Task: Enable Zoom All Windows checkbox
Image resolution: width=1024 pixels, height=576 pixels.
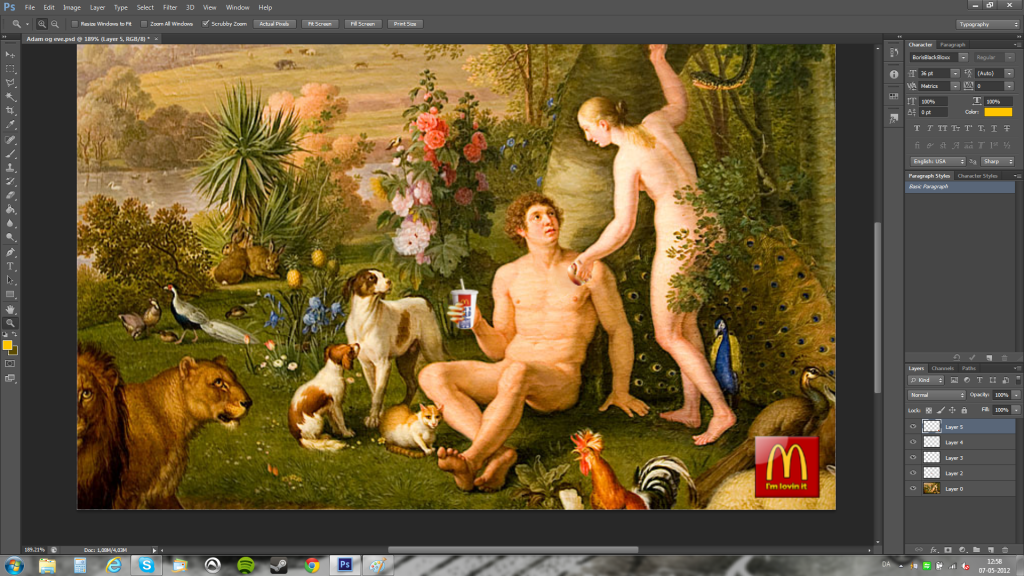Action: [x=144, y=24]
